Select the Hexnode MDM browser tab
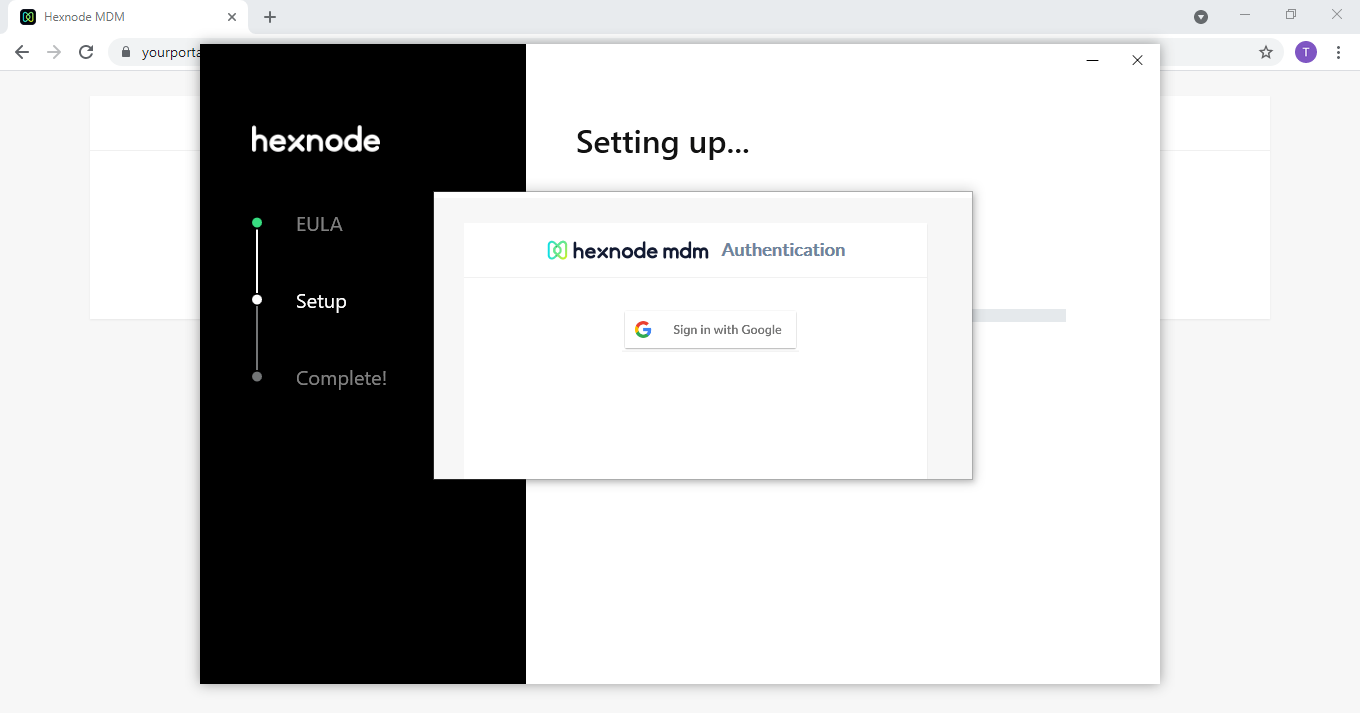Image resolution: width=1360 pixels, height=713 pixels. click(130, 17)
